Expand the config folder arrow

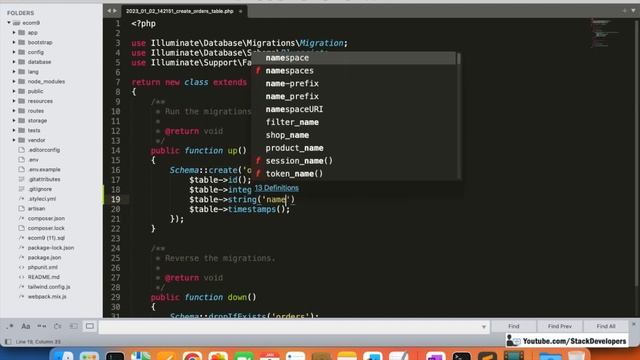click(x=14, y=52)
